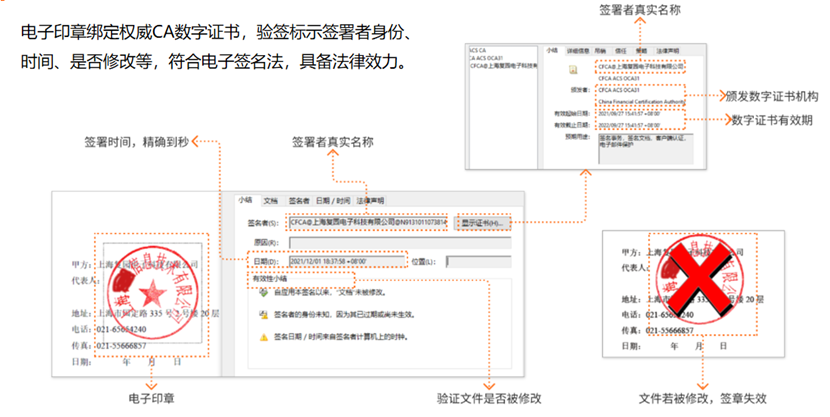Viewport: 830px width, 417px height.
Task: Click text 自应用本签名以来，"文档"未被修改
Action: coord(330,292)
